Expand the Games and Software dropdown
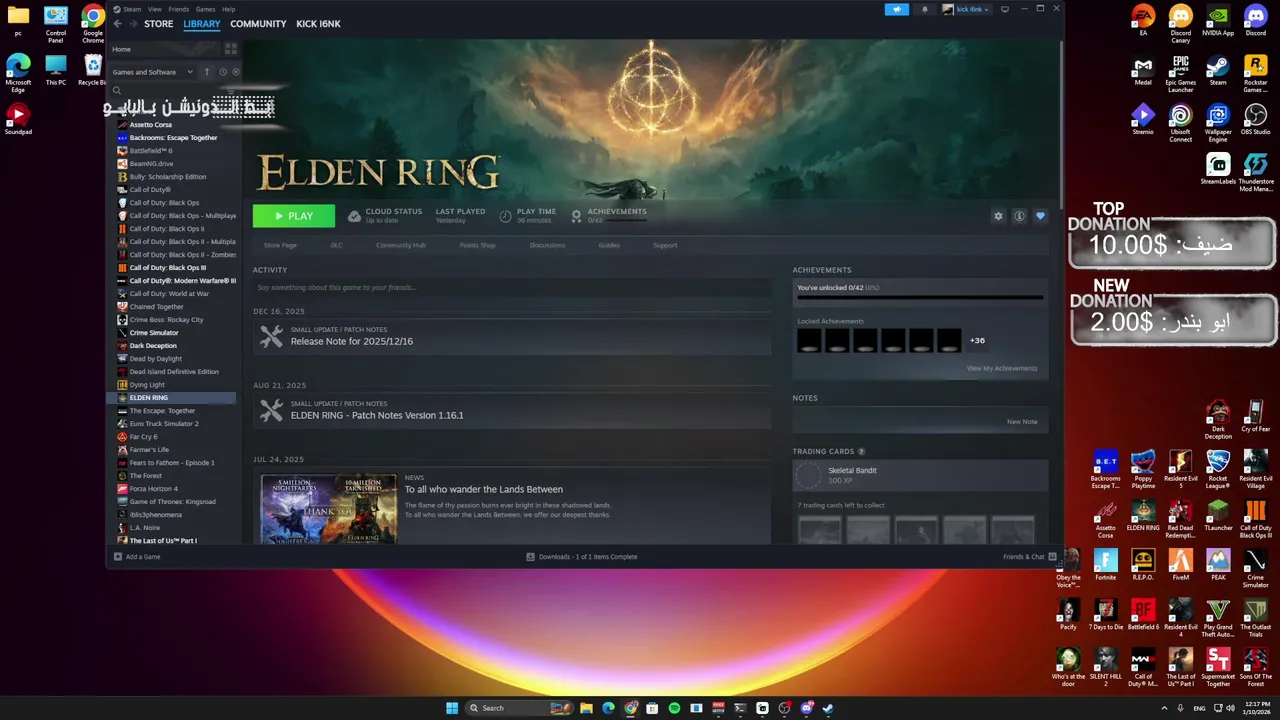Viewport: 1280px width, 720px height. (153, 72)
